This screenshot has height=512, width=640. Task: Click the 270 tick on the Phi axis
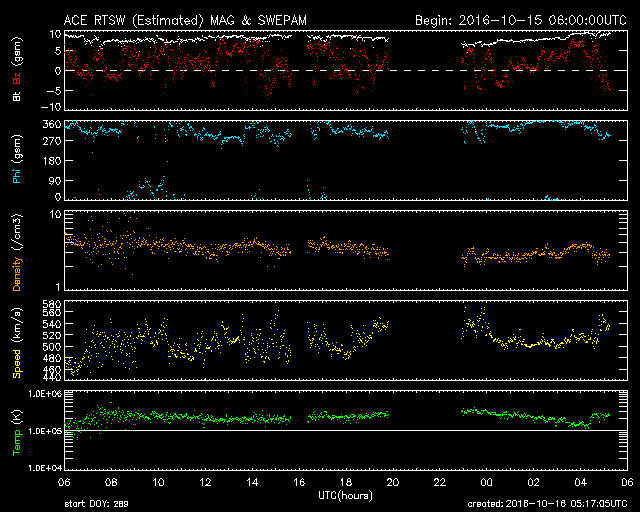point(52,141)
